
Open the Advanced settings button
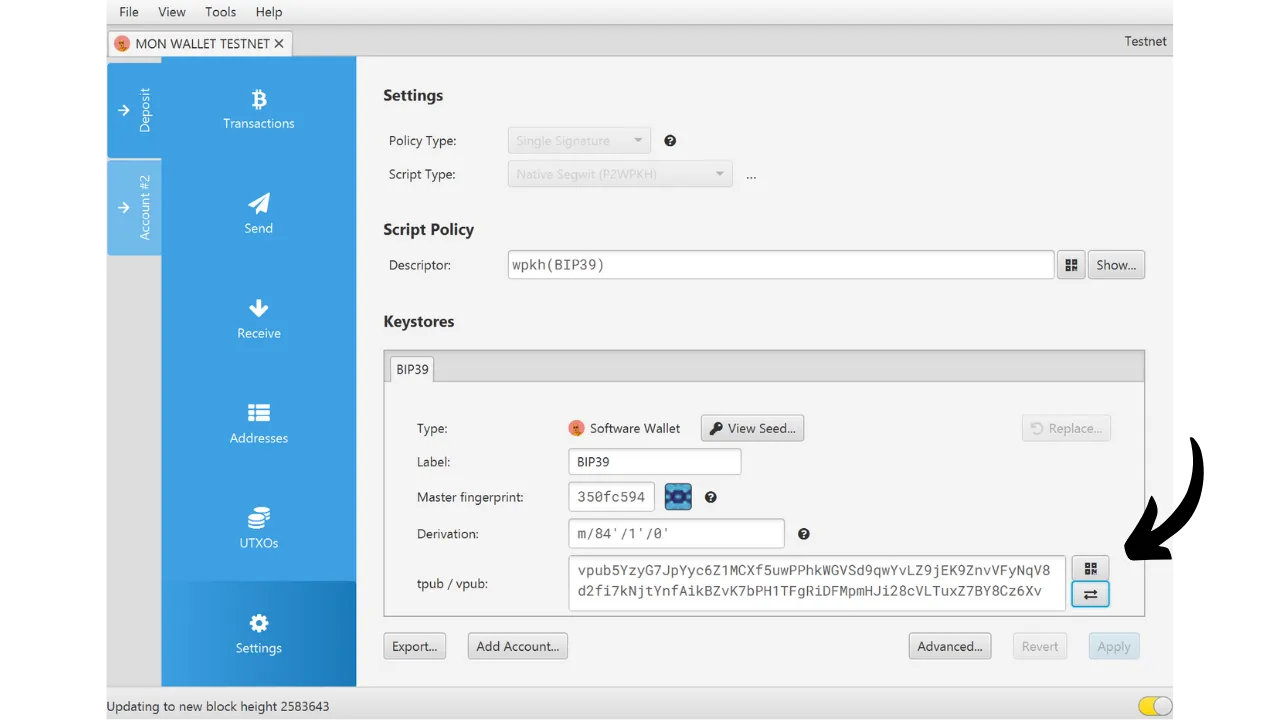[949, 646]
